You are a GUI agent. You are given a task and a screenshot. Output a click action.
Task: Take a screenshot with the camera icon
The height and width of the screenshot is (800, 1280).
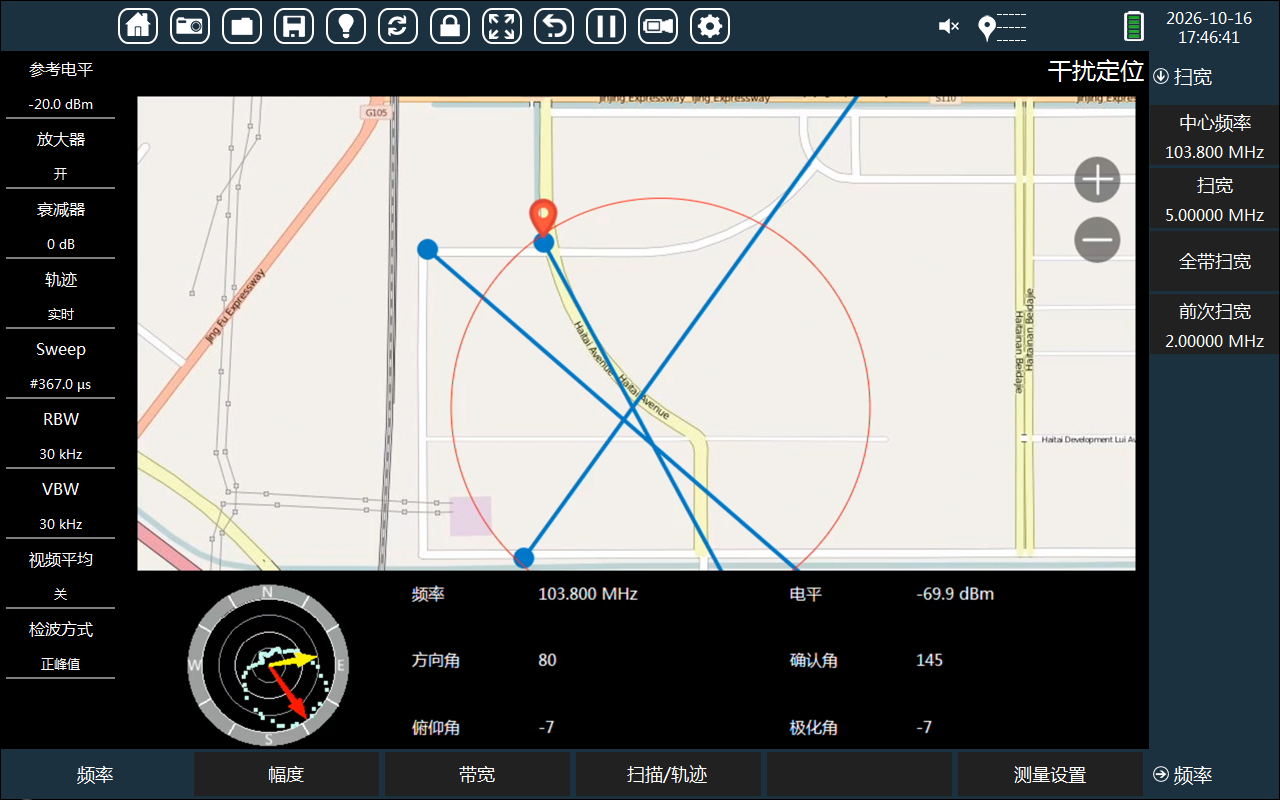[190, 26]
